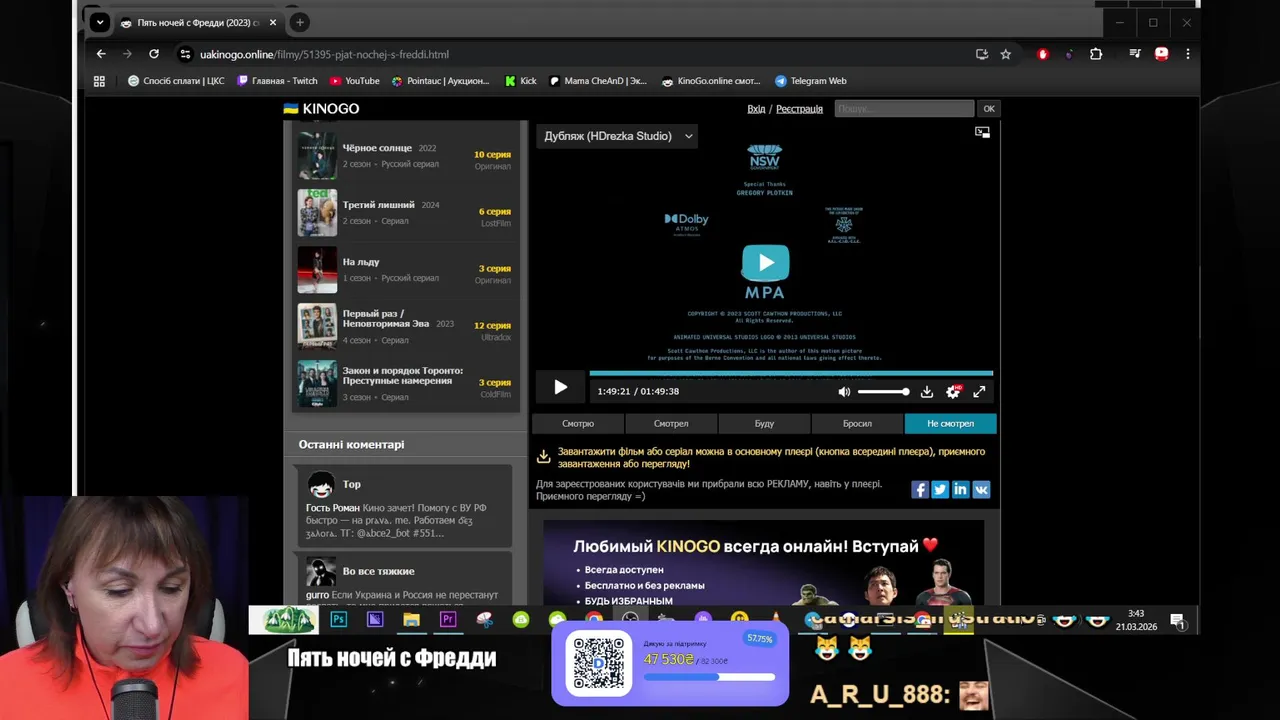
Task: Open the Дубляж (HDrezka Studio) voiceover dropdown
Action: (x=617, y=136)
